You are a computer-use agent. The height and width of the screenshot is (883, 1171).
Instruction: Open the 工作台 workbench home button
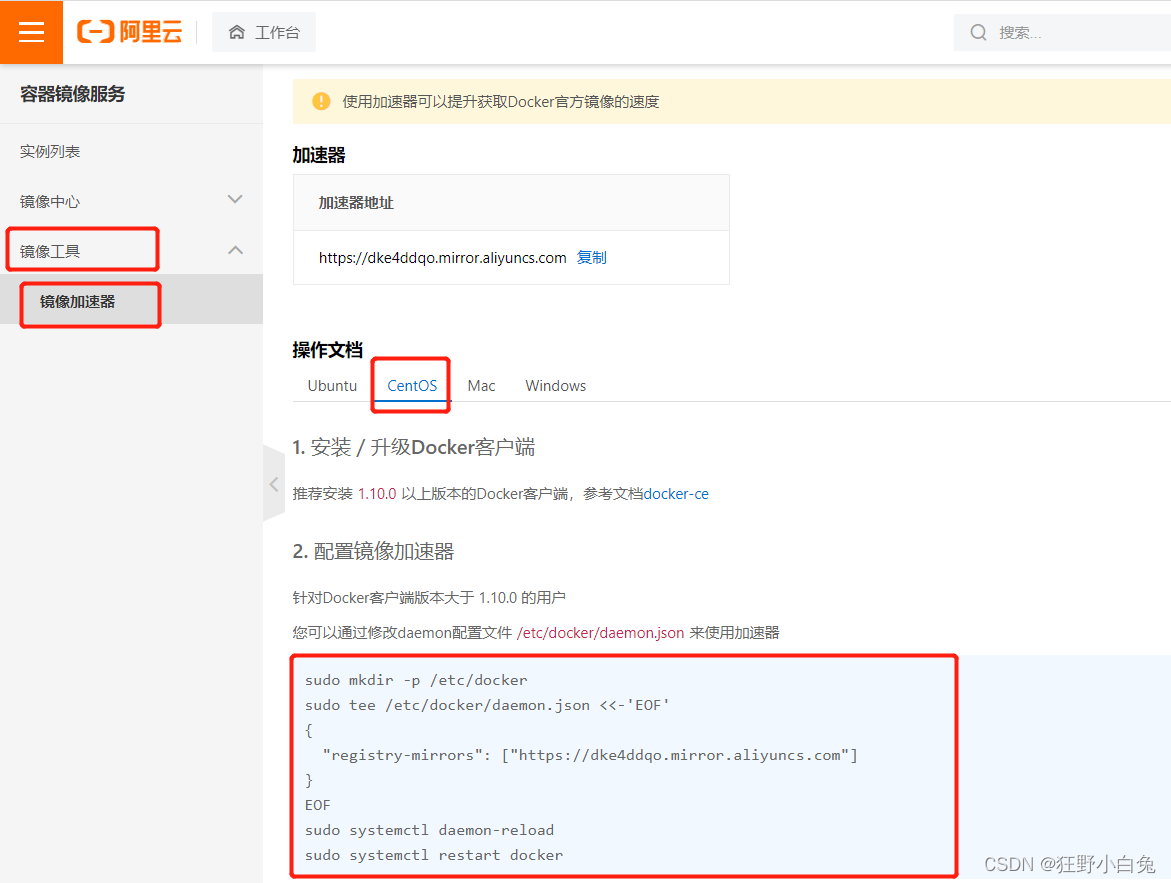tap(264, 32)
